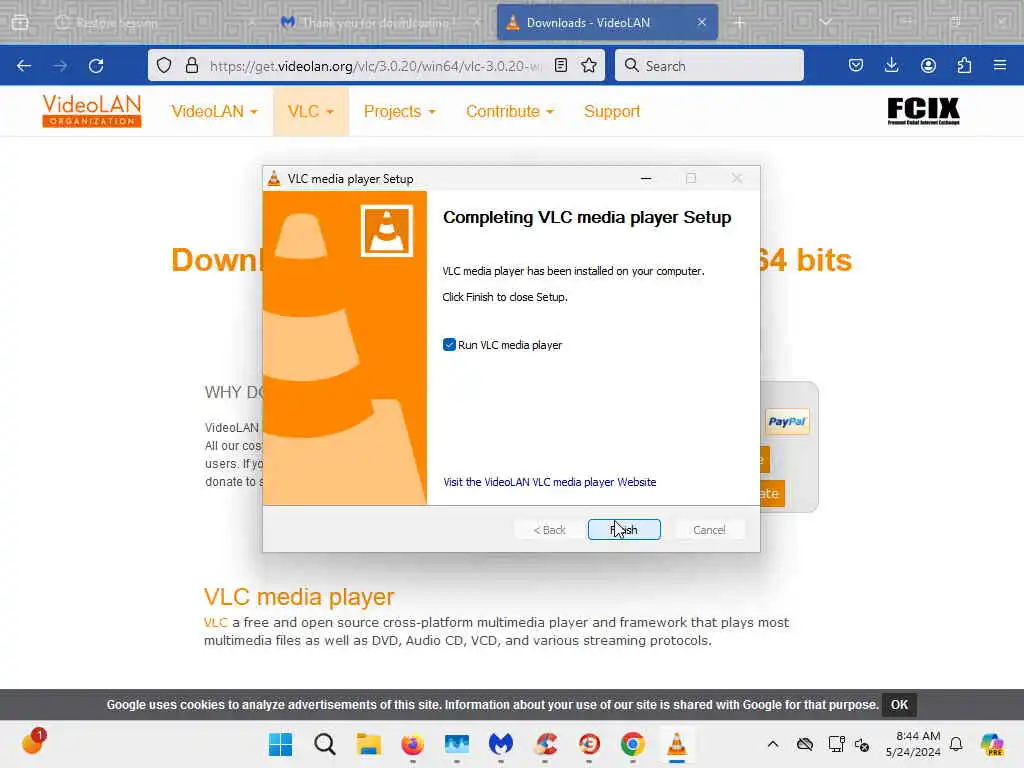This screenshot has height=768, width=1024.
Task: Expand the VideoLAN navigation dropdown
Action: click(x=214, y=112)
